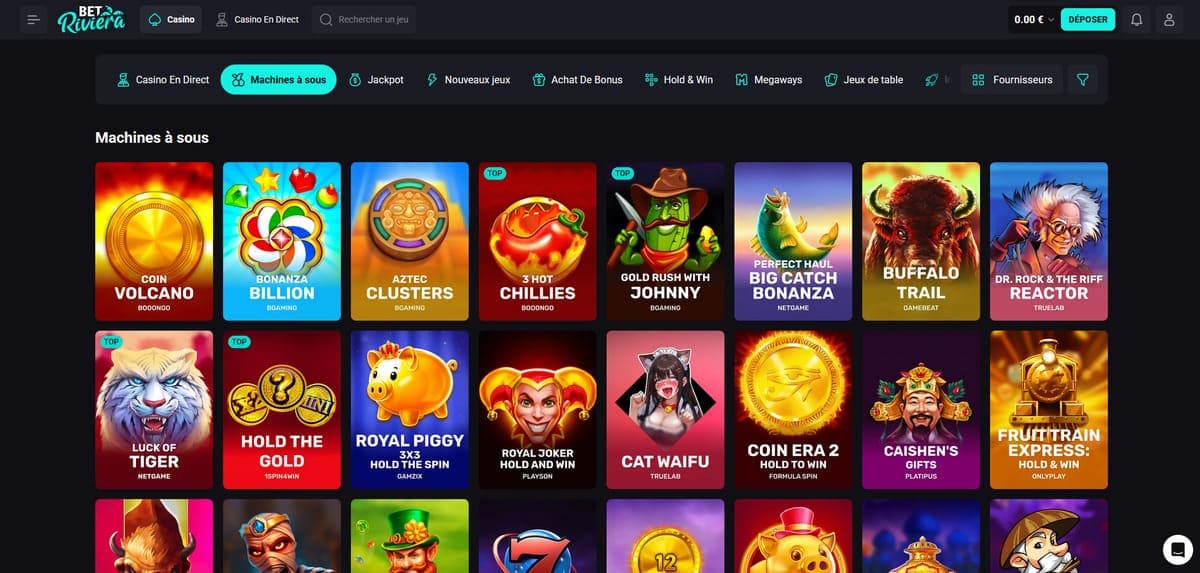Open Fournisseurs providers grid button
Viewport: 1200px width, 573px height.
[1012, 79]
